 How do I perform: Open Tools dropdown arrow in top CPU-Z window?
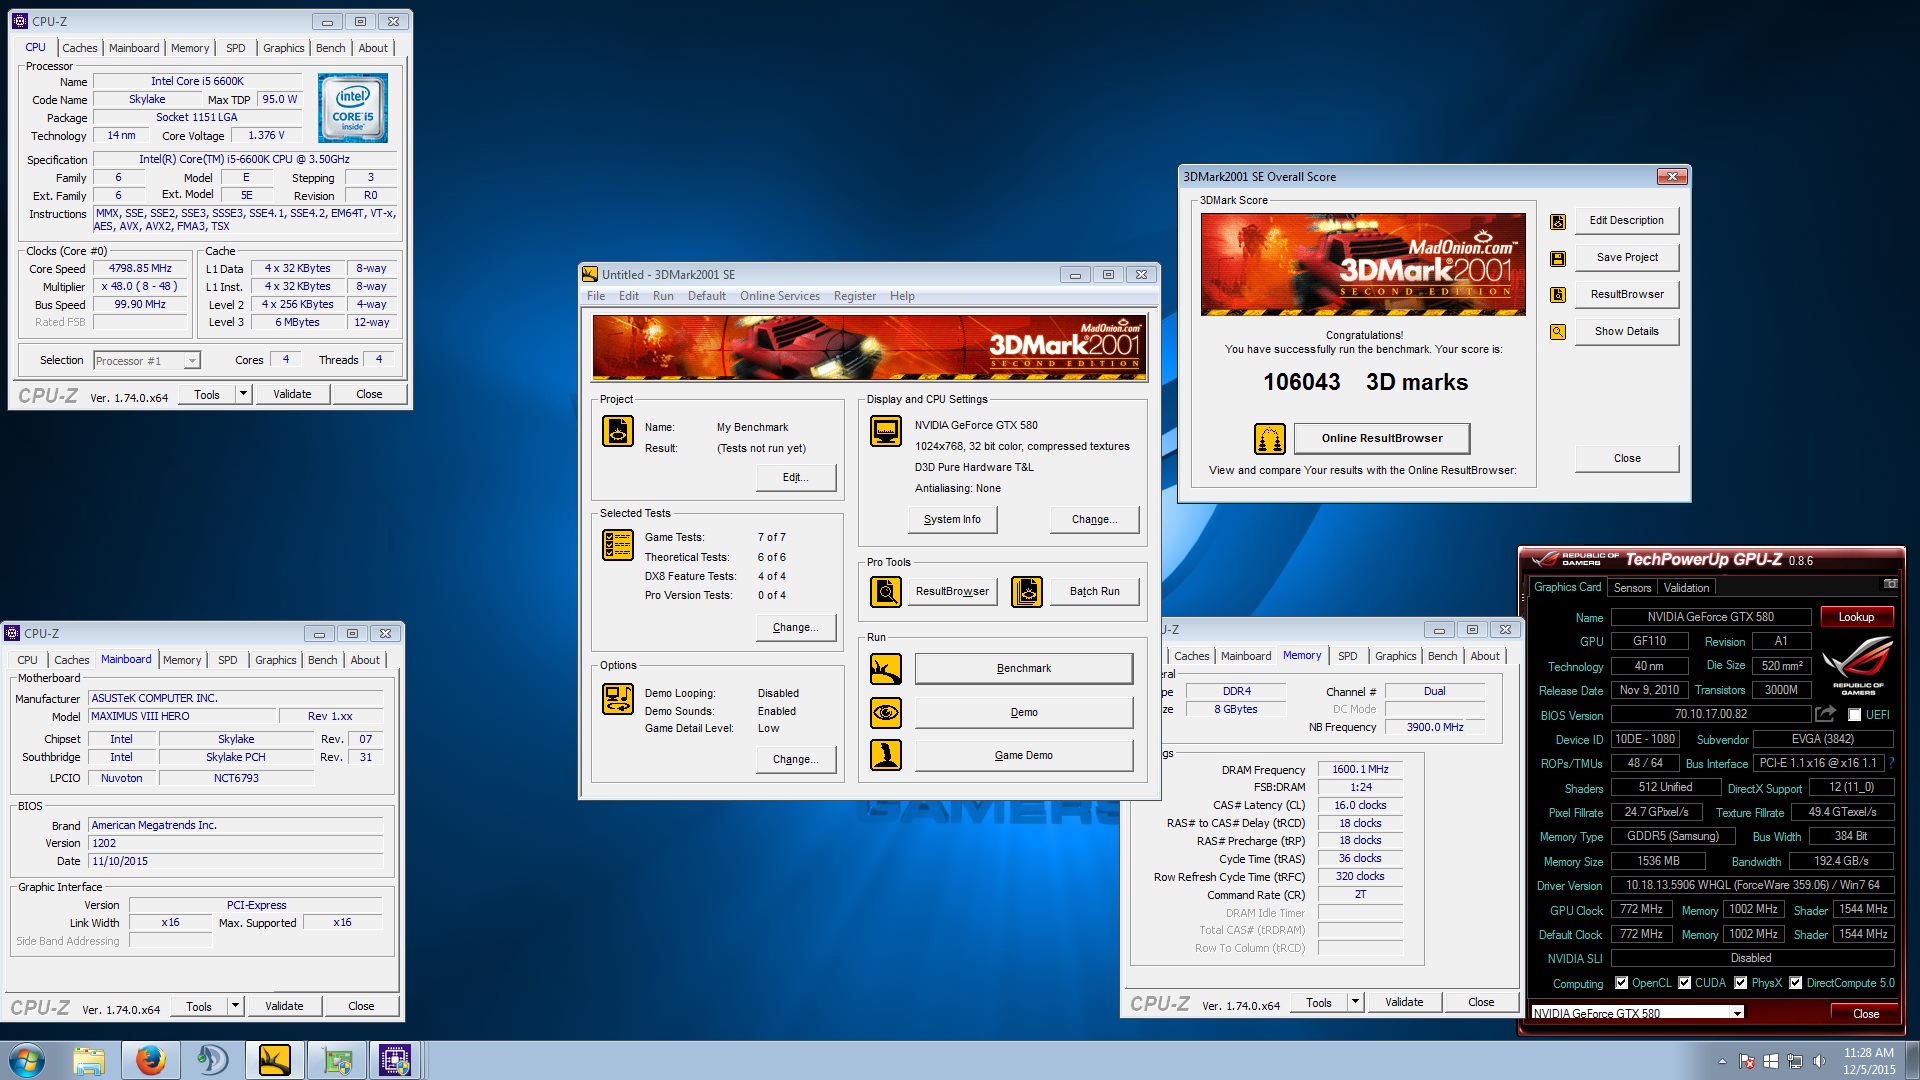point(243,394)
